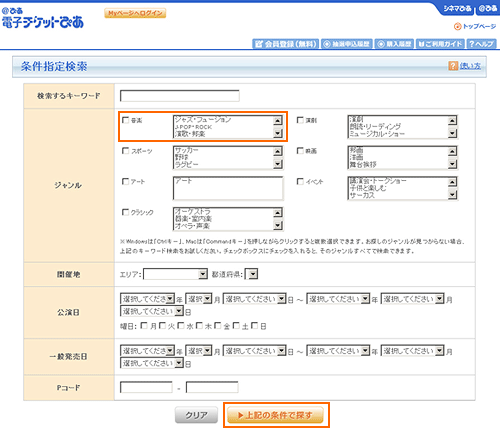Open 公演日 end year dropdown
Image resolution: width=500 pixels, height=428 pixels.
click(x=338, y=299)
